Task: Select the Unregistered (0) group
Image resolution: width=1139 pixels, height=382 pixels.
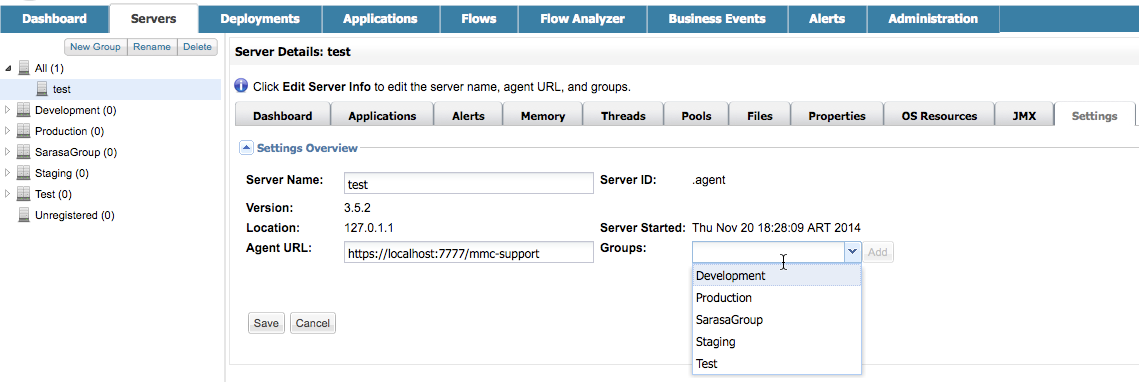Action: tap(74, 215)
